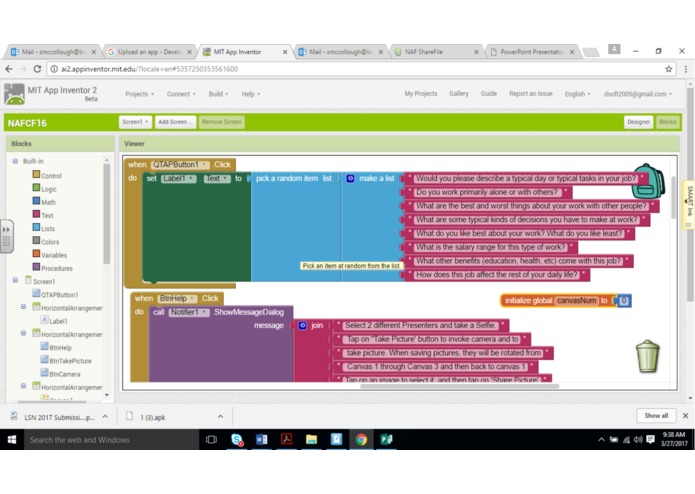Collapse the Screen1 tree node
Image resolution: width=695 pixels, height=494 pixels.
pyautogui.click(x=15, y=280)
